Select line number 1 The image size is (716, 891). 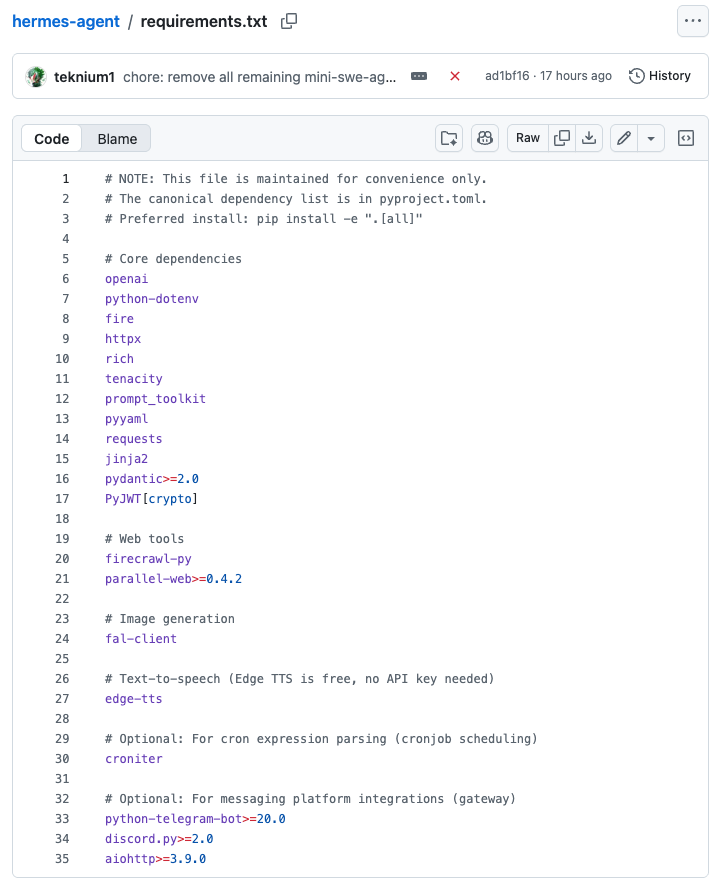tap(66, 179)
